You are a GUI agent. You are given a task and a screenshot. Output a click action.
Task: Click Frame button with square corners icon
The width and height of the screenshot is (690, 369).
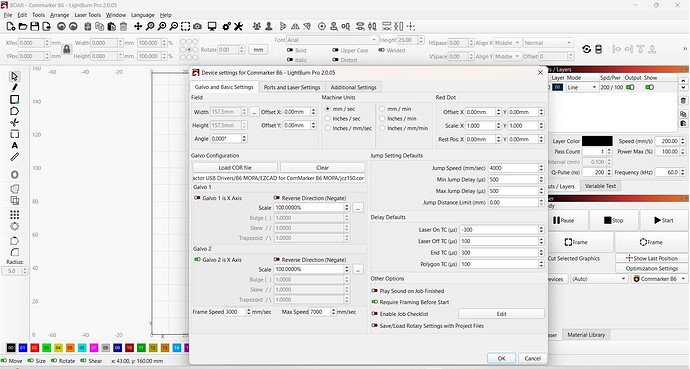(576, 242)
